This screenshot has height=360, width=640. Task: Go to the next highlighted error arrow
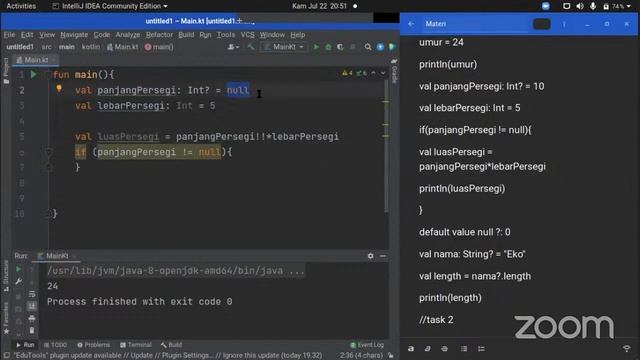pos(383,73)
